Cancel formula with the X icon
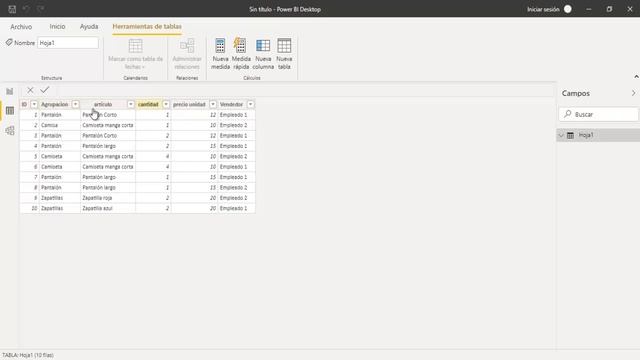This screenshot has width=640, height=360. point(30,90)
